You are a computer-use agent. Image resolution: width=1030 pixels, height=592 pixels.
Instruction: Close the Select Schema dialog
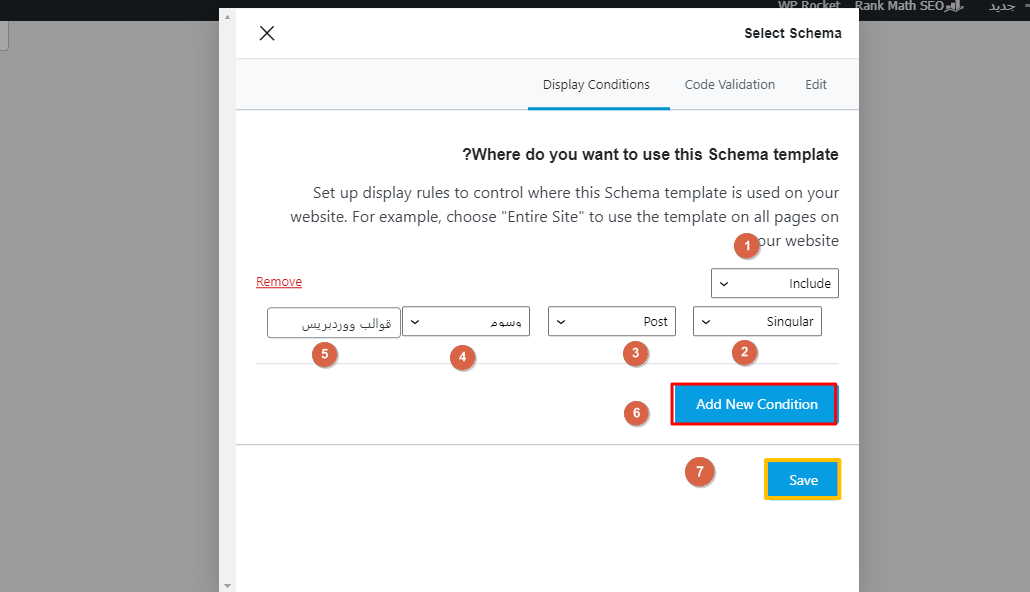267,33
